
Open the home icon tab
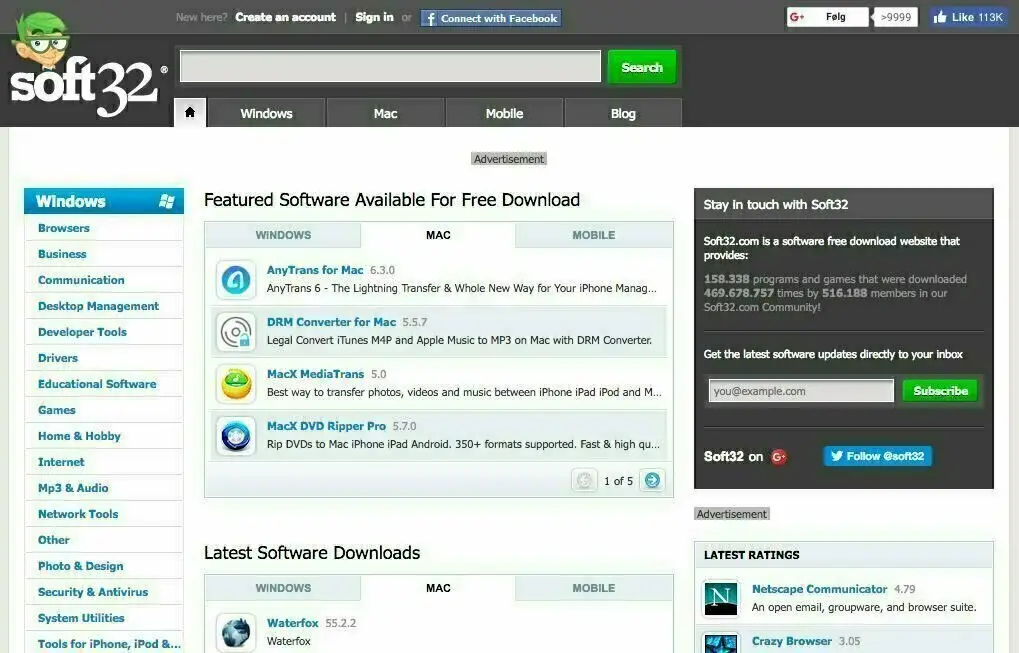tap(190, 112)
